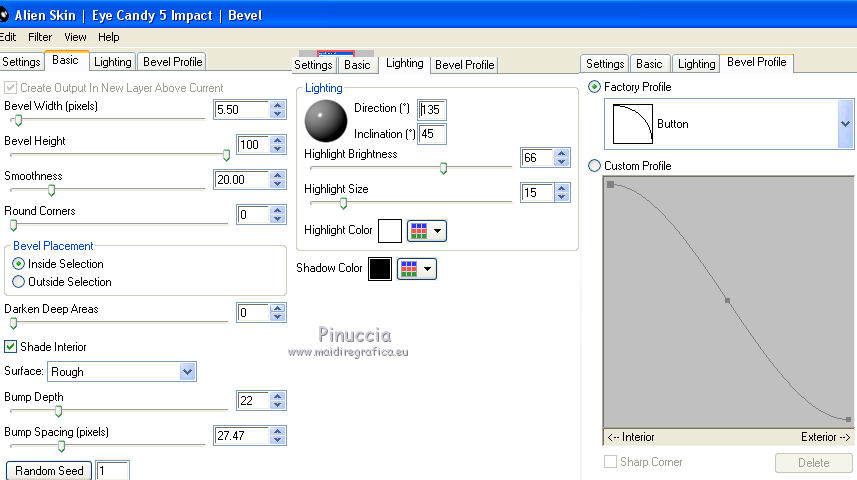Decrease Highlight Size with down arrow

(561, 197)
